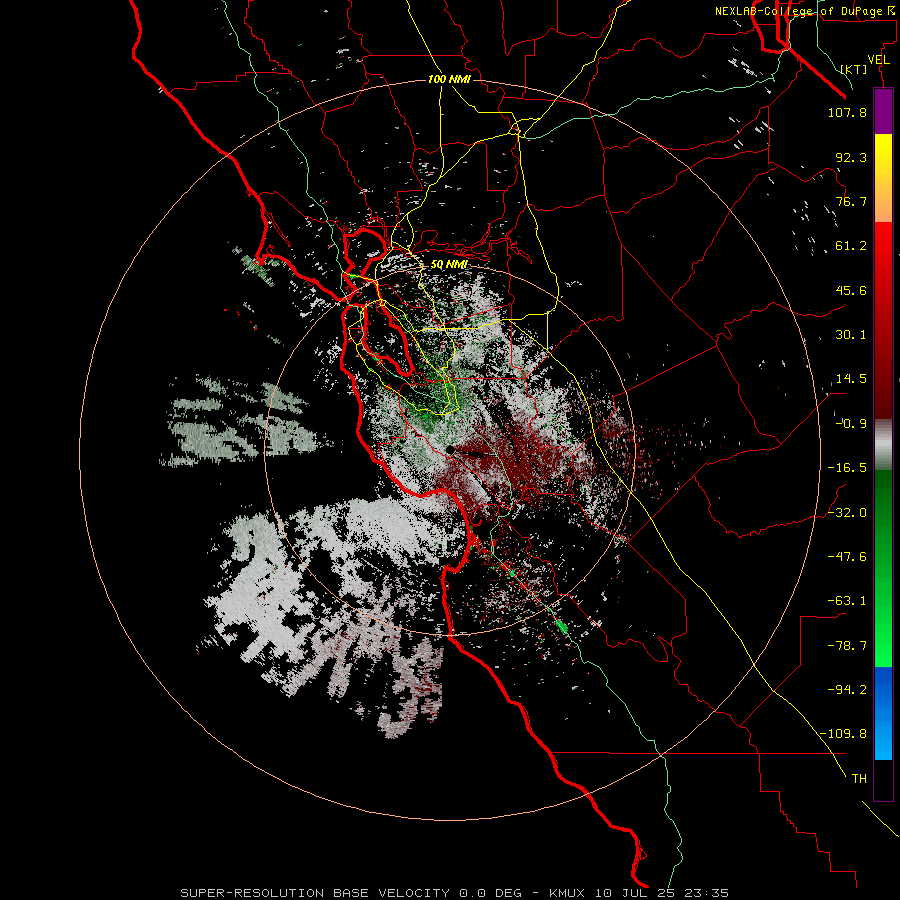The width and height of the screenshot is (900, 900).
Task: Select the 50 NMI range ring label
Action: click(449, 265)
